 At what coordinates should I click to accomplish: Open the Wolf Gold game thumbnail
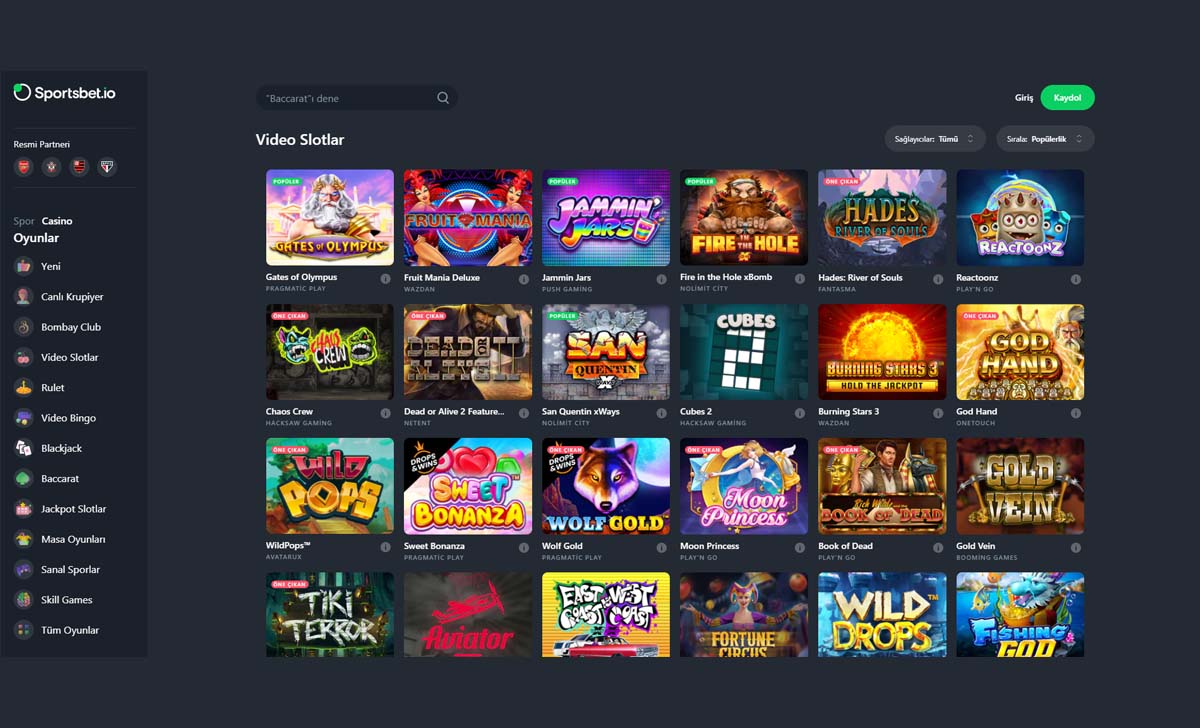[x=606, y=486]
